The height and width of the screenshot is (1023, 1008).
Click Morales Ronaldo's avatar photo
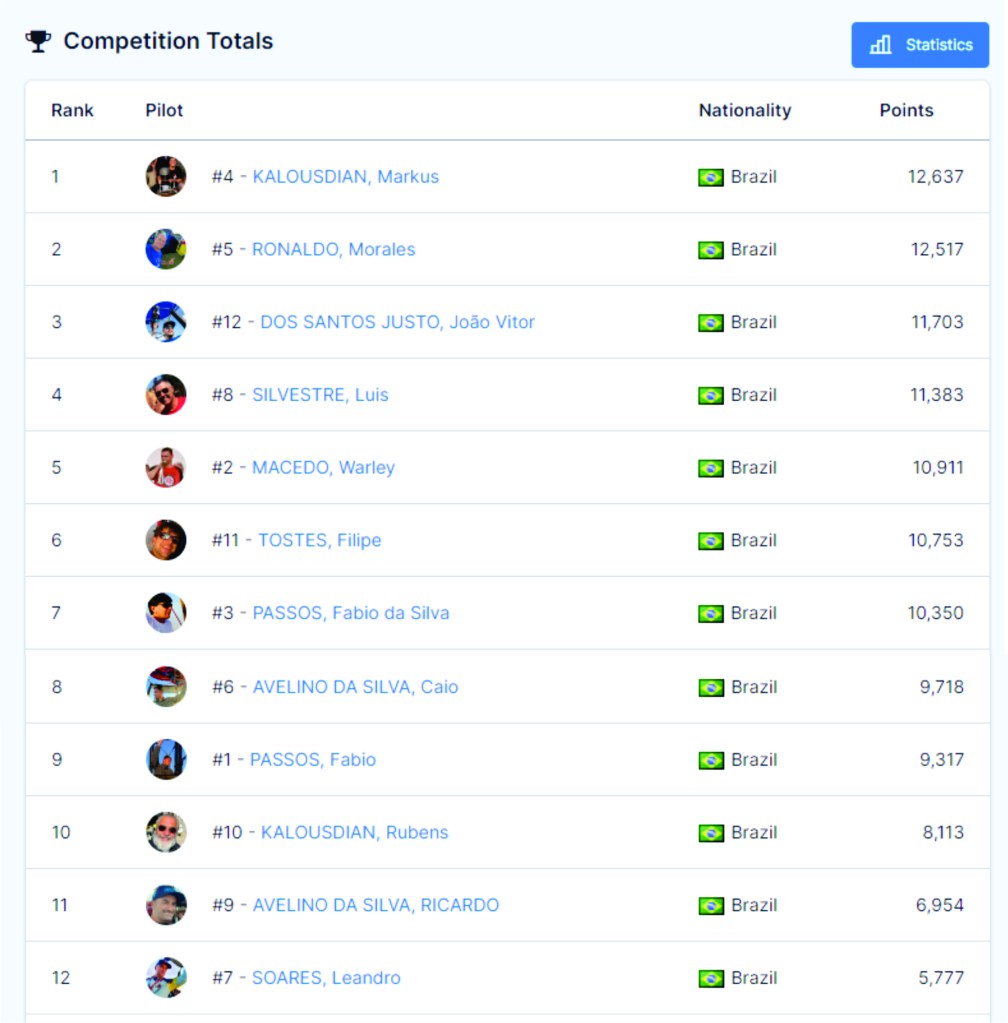[166, 249]
